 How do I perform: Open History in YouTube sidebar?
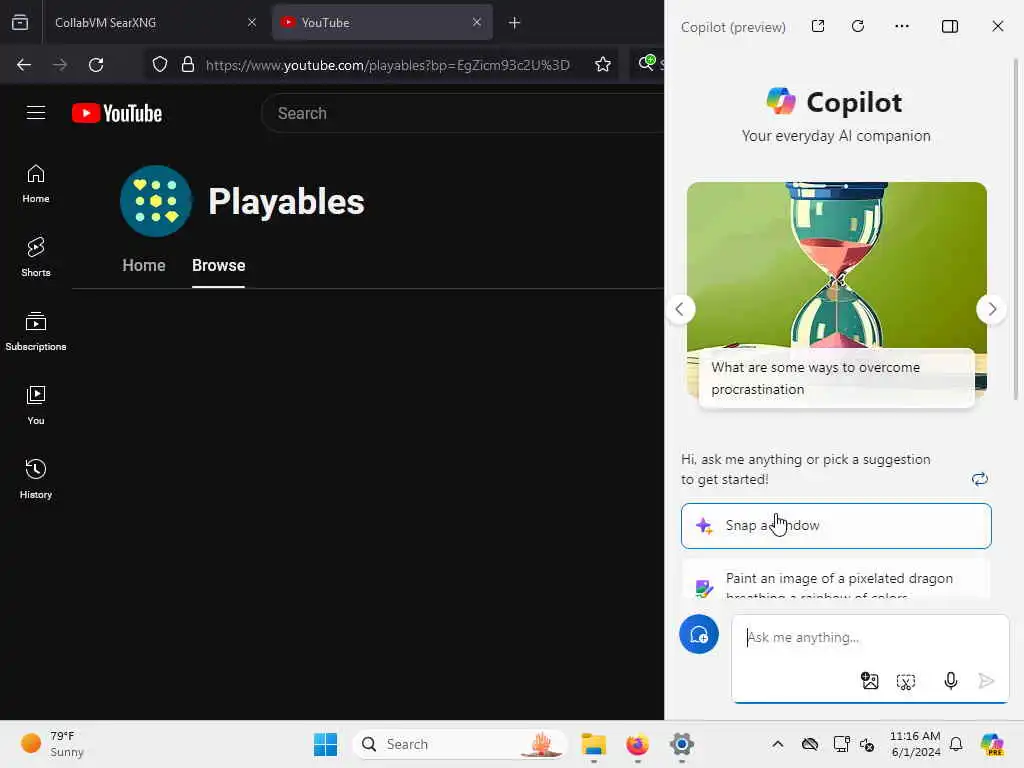pos(36,479)
